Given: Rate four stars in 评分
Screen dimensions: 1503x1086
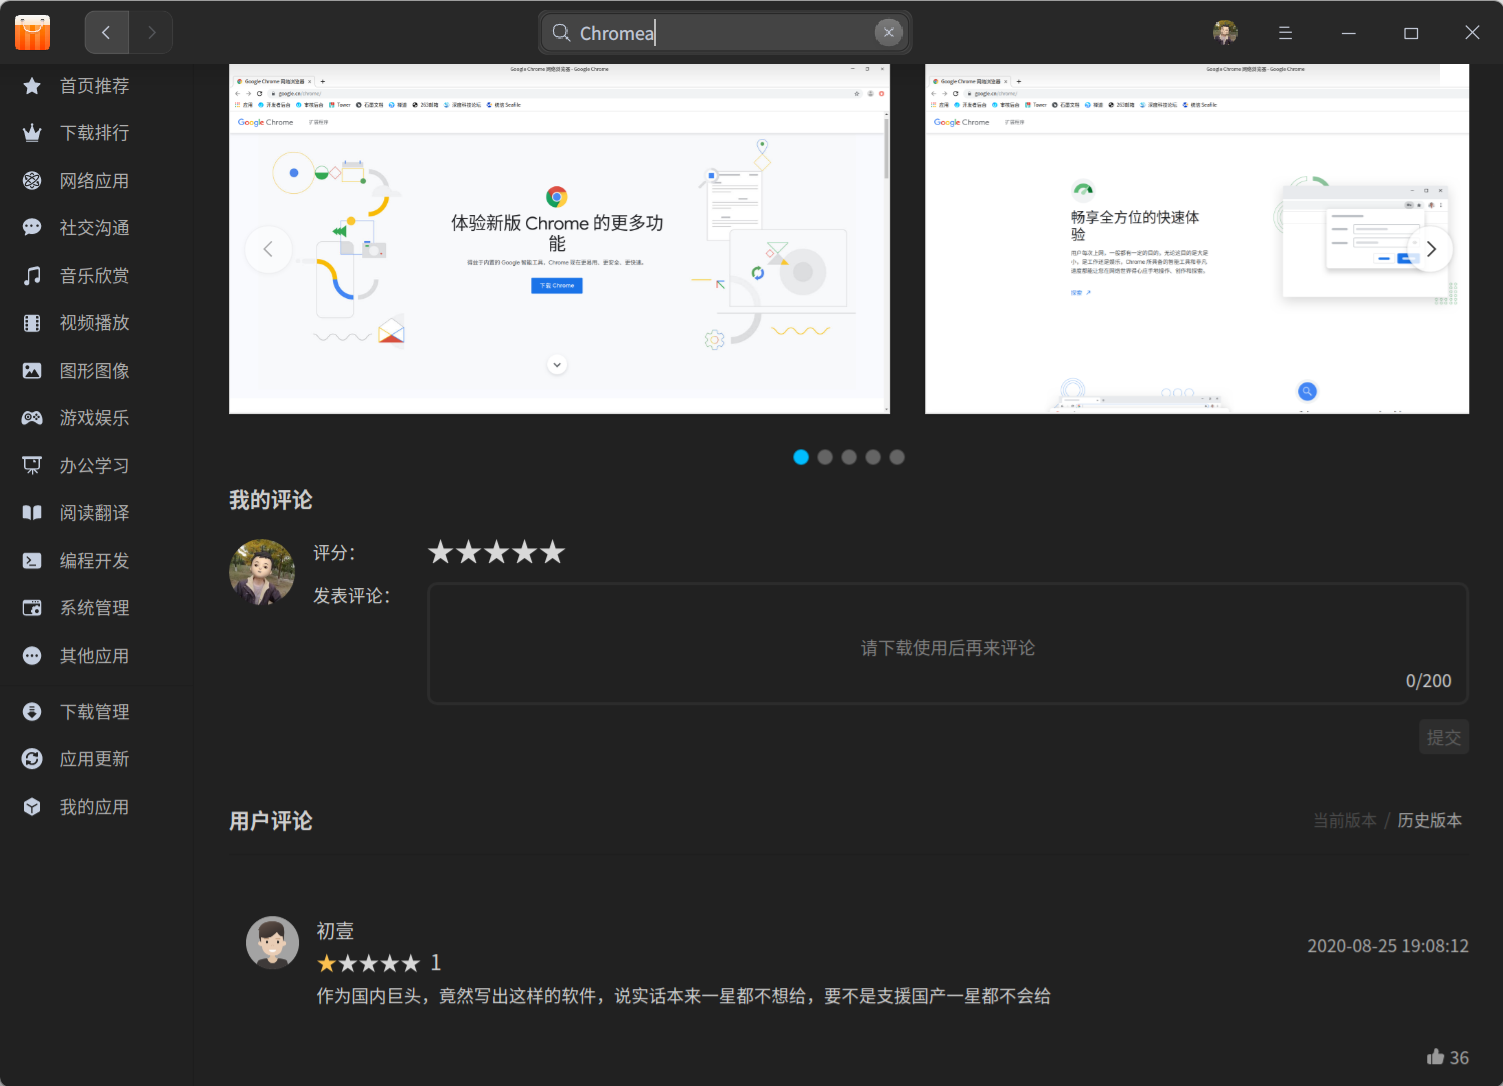Looking at the screenshot, I should [x=525, y=552].
